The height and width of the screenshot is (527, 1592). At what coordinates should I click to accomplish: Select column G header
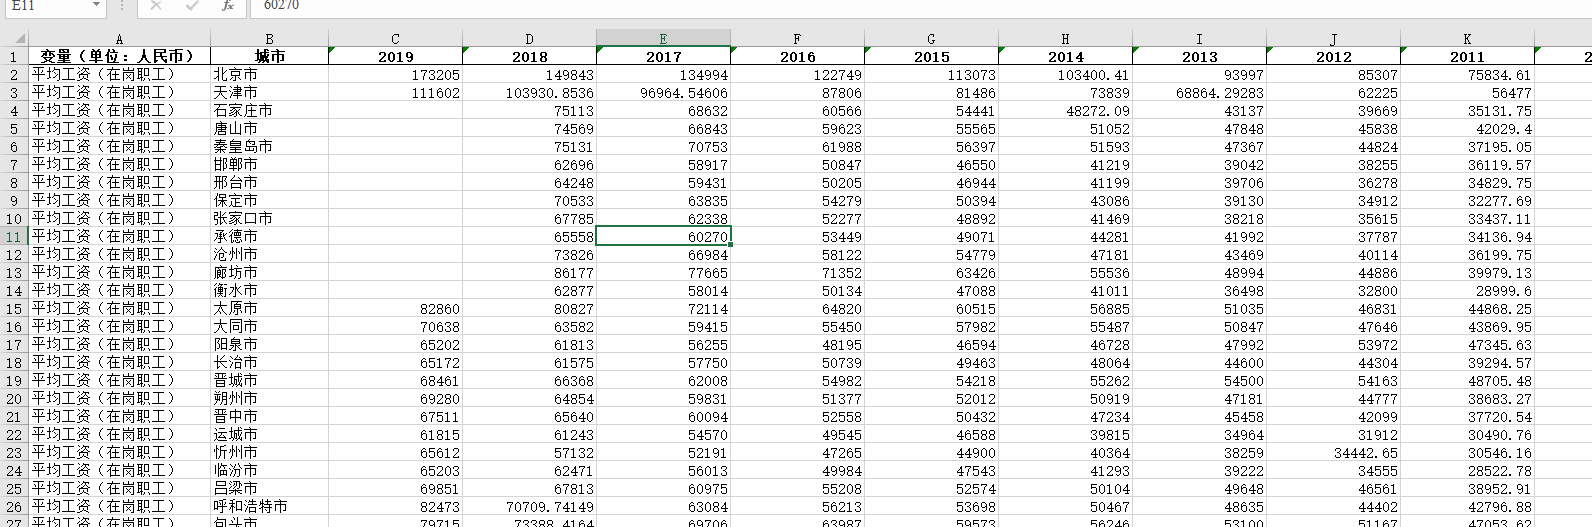[x=931, y=38]
